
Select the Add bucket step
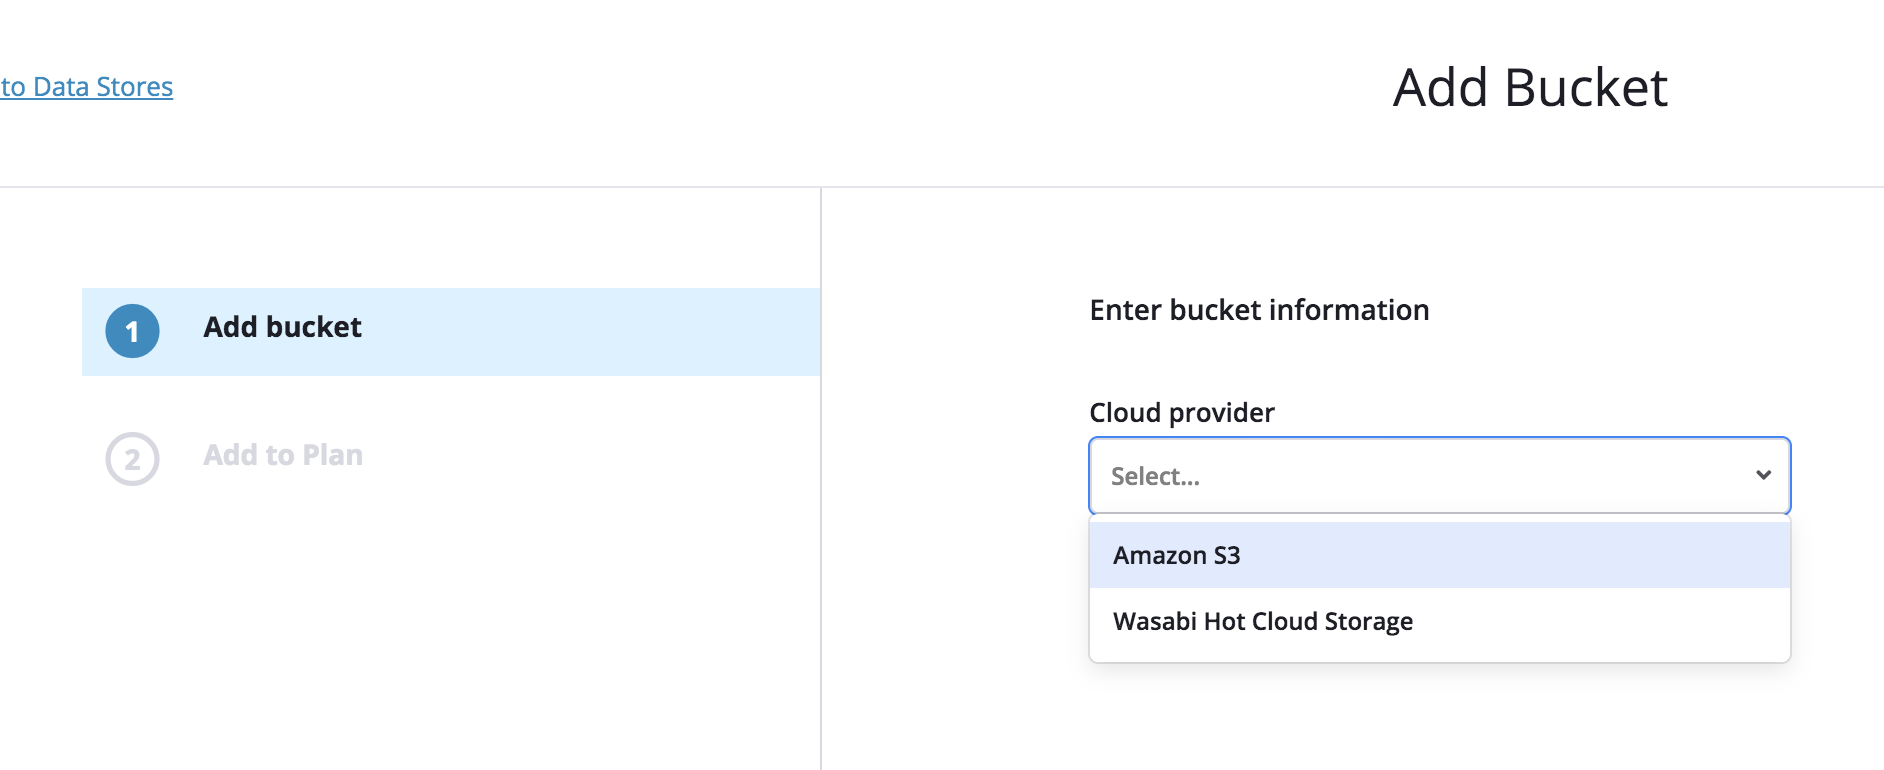(x=451, y=332)
